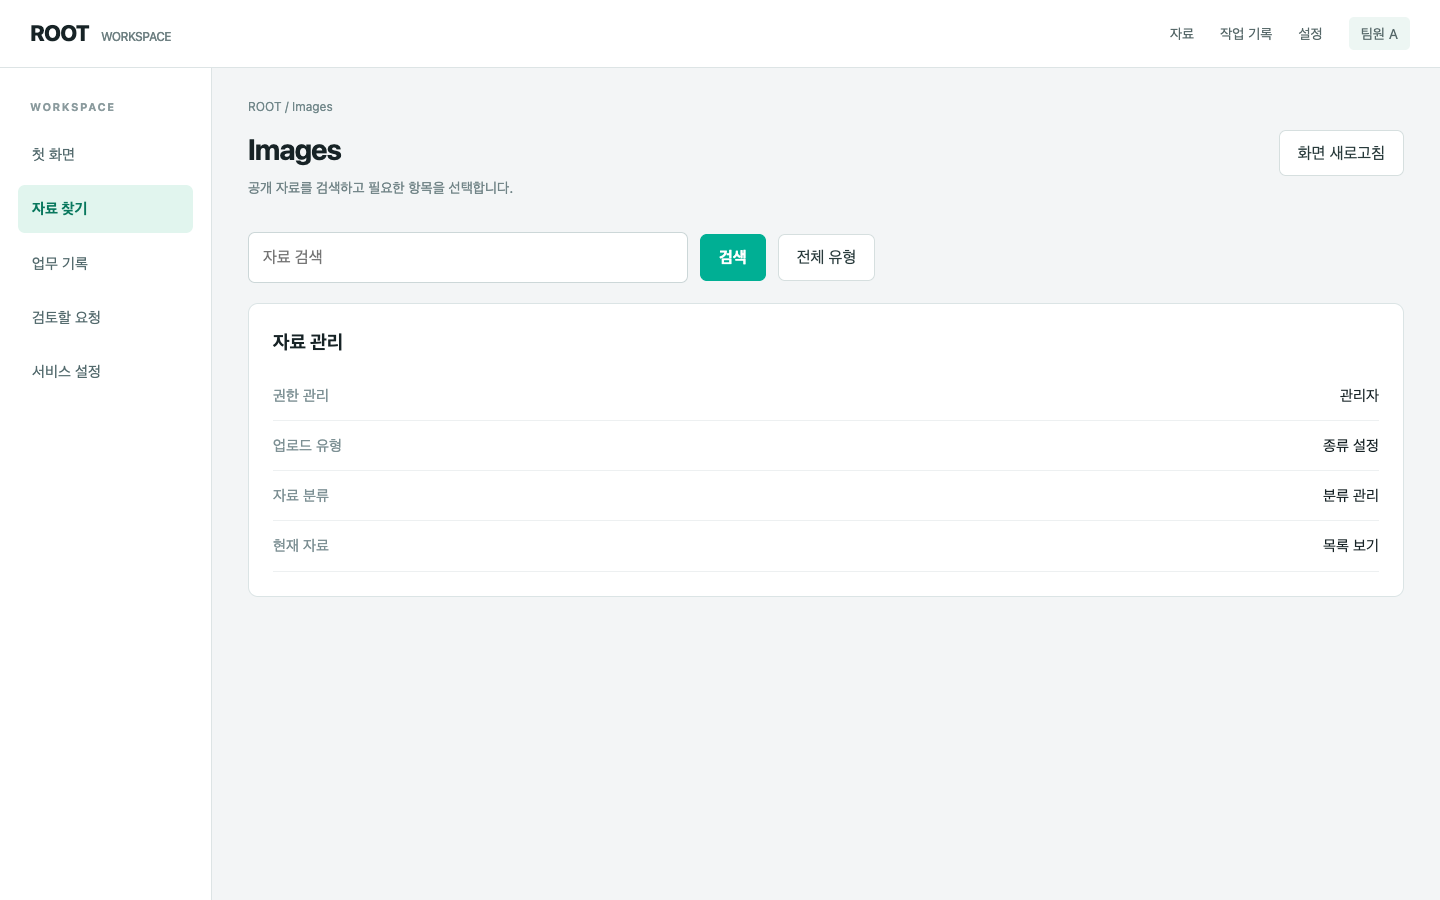This screenshot has width=1440, height=900.
Task: Focus the 자료 검색 search field
Action: 468,257
